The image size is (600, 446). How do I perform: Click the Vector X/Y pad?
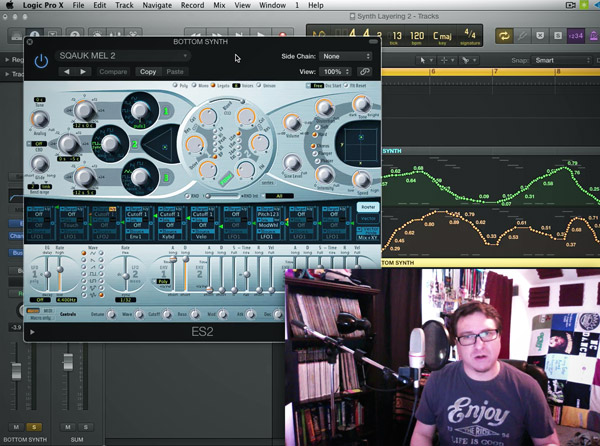coord(360,145)
